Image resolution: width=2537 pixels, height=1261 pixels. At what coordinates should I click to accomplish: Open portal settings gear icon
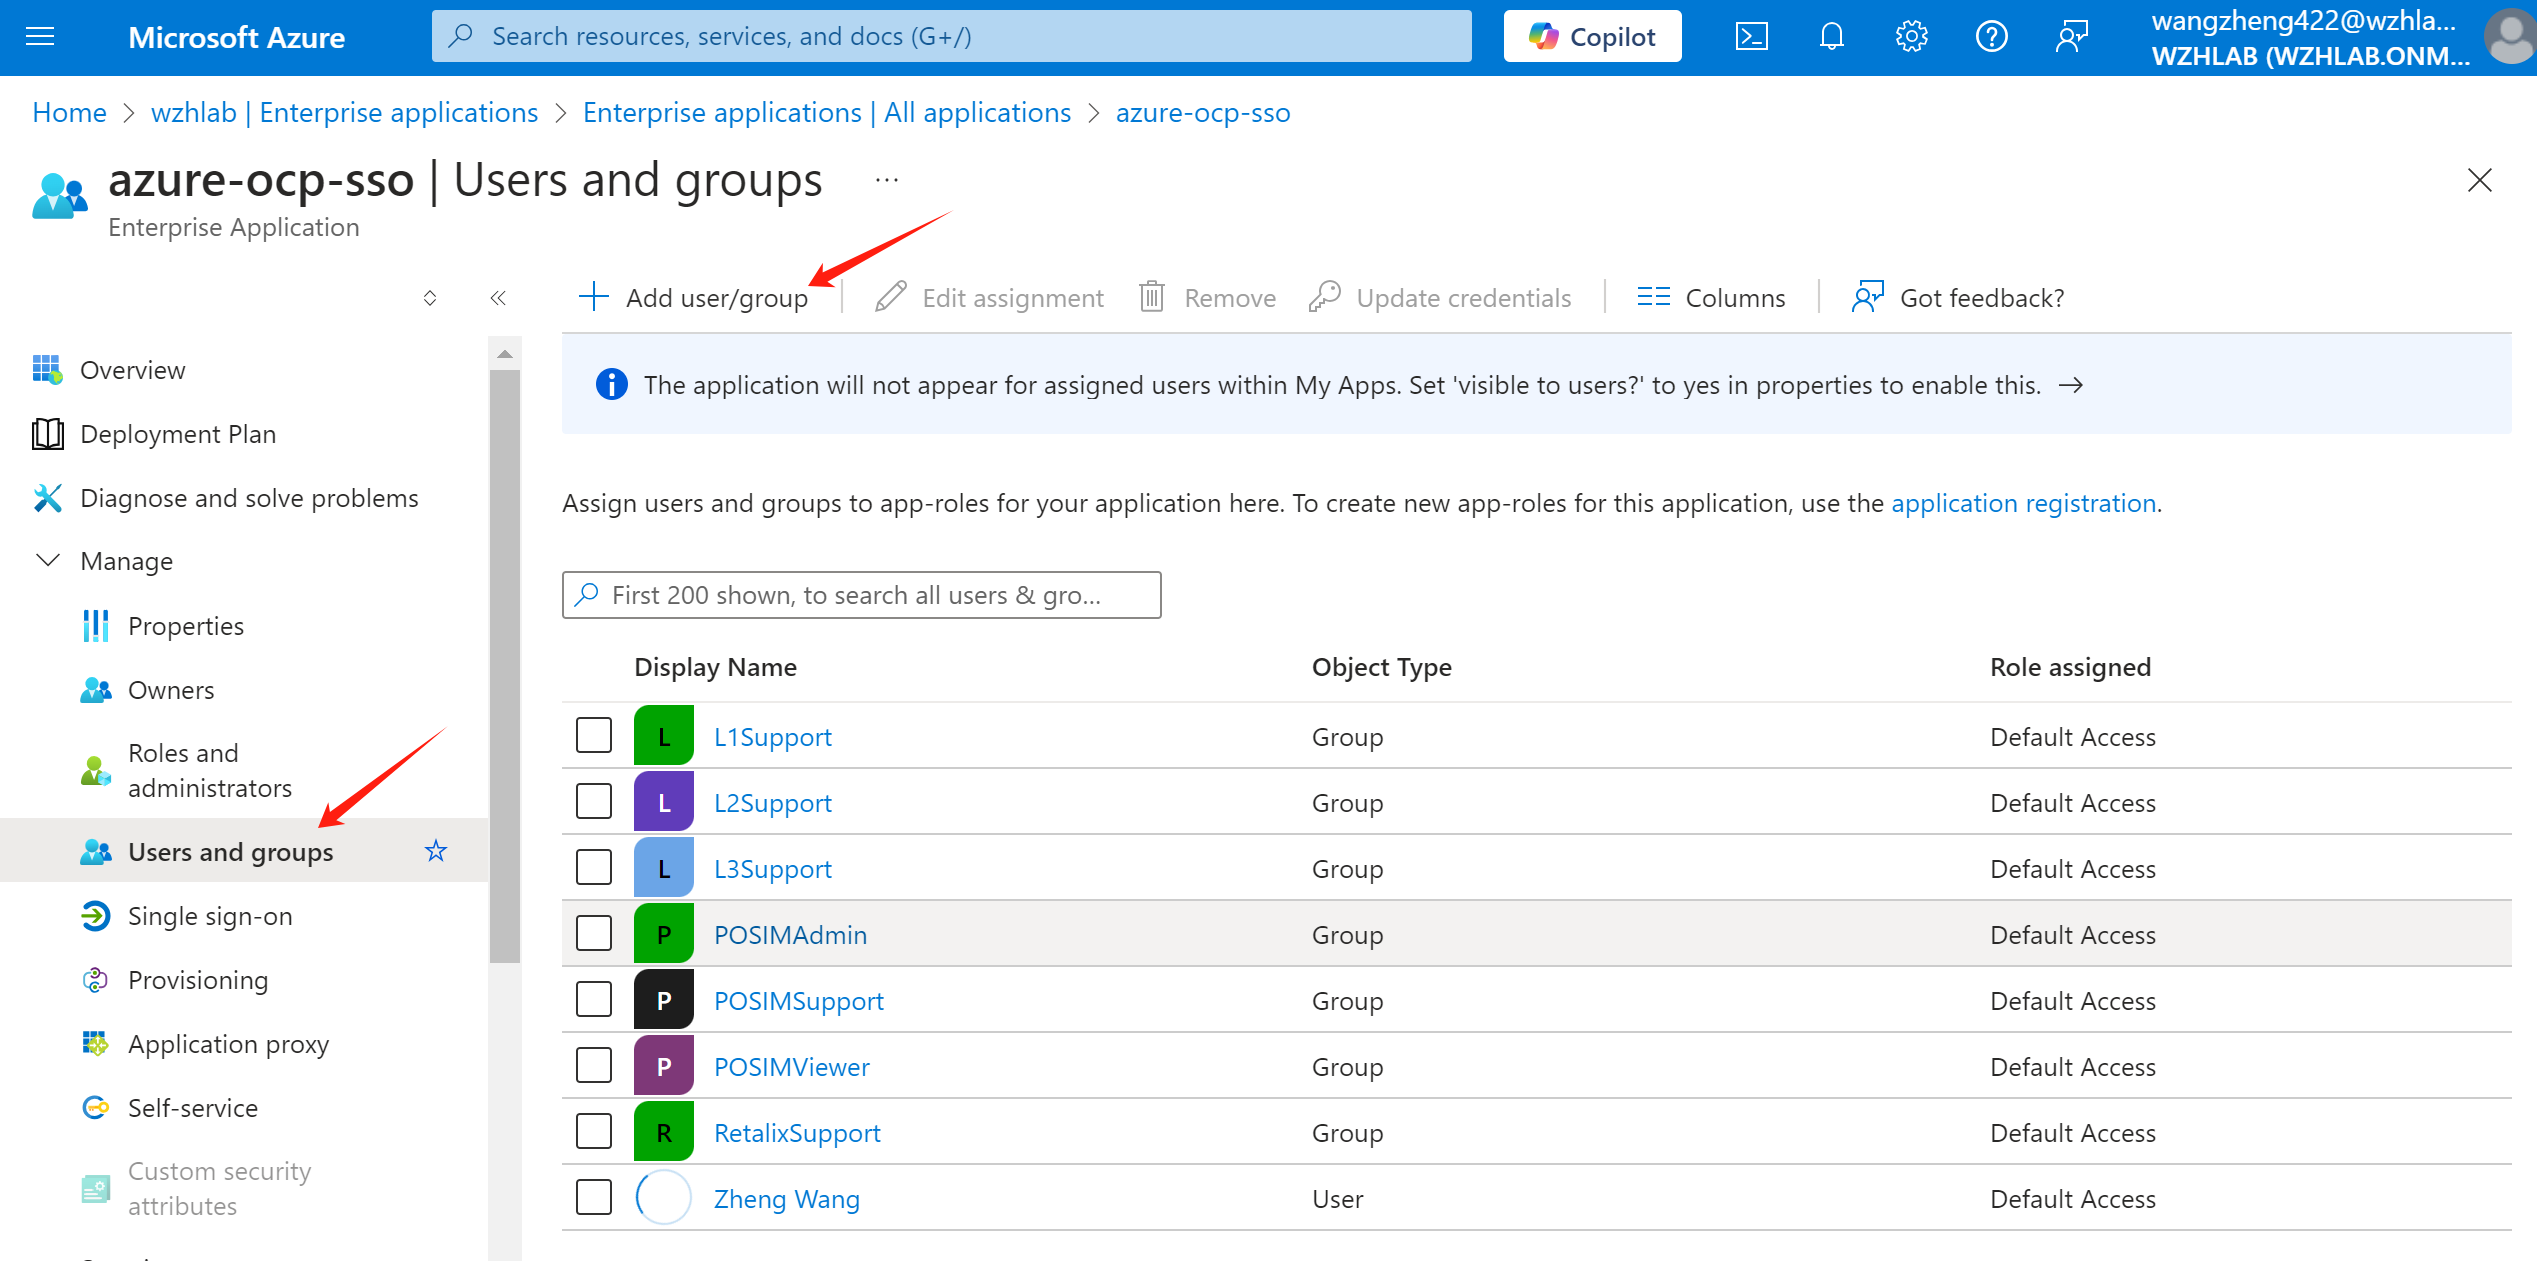pos(1911,37)
